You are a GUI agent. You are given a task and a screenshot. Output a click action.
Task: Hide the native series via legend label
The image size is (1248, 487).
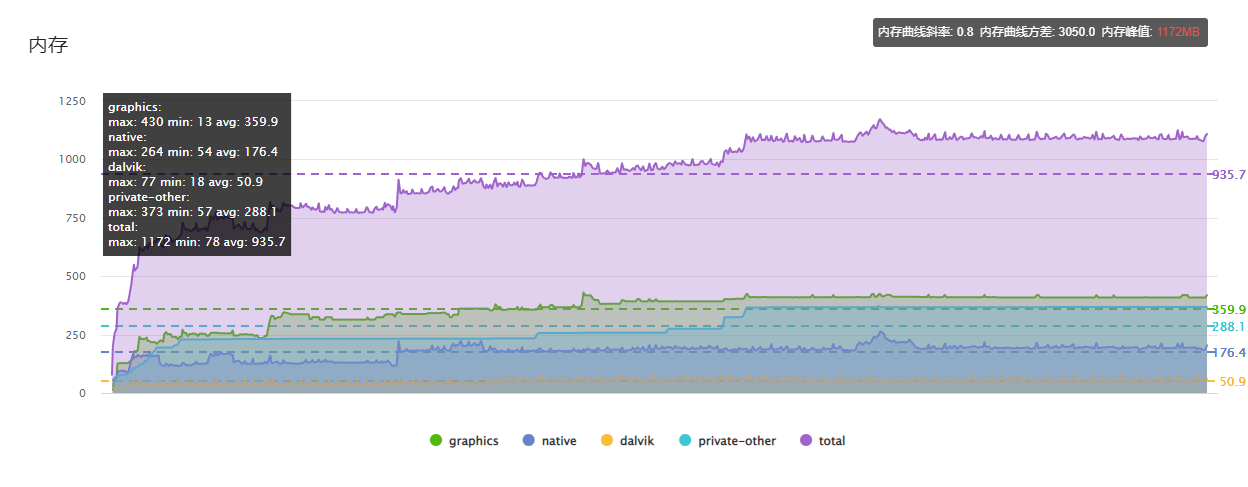(559, 441)
